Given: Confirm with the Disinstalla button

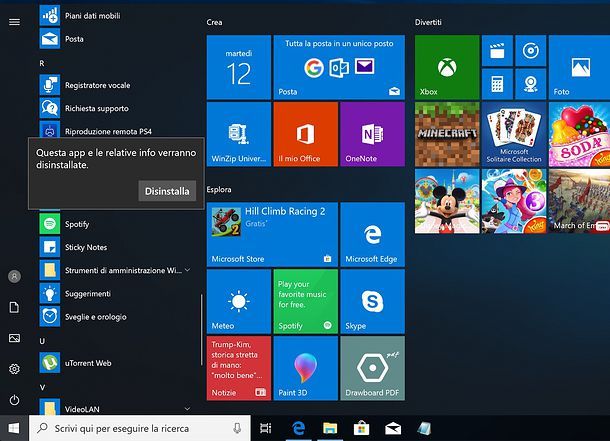Looking at the screenshot, I should [167, 191].
